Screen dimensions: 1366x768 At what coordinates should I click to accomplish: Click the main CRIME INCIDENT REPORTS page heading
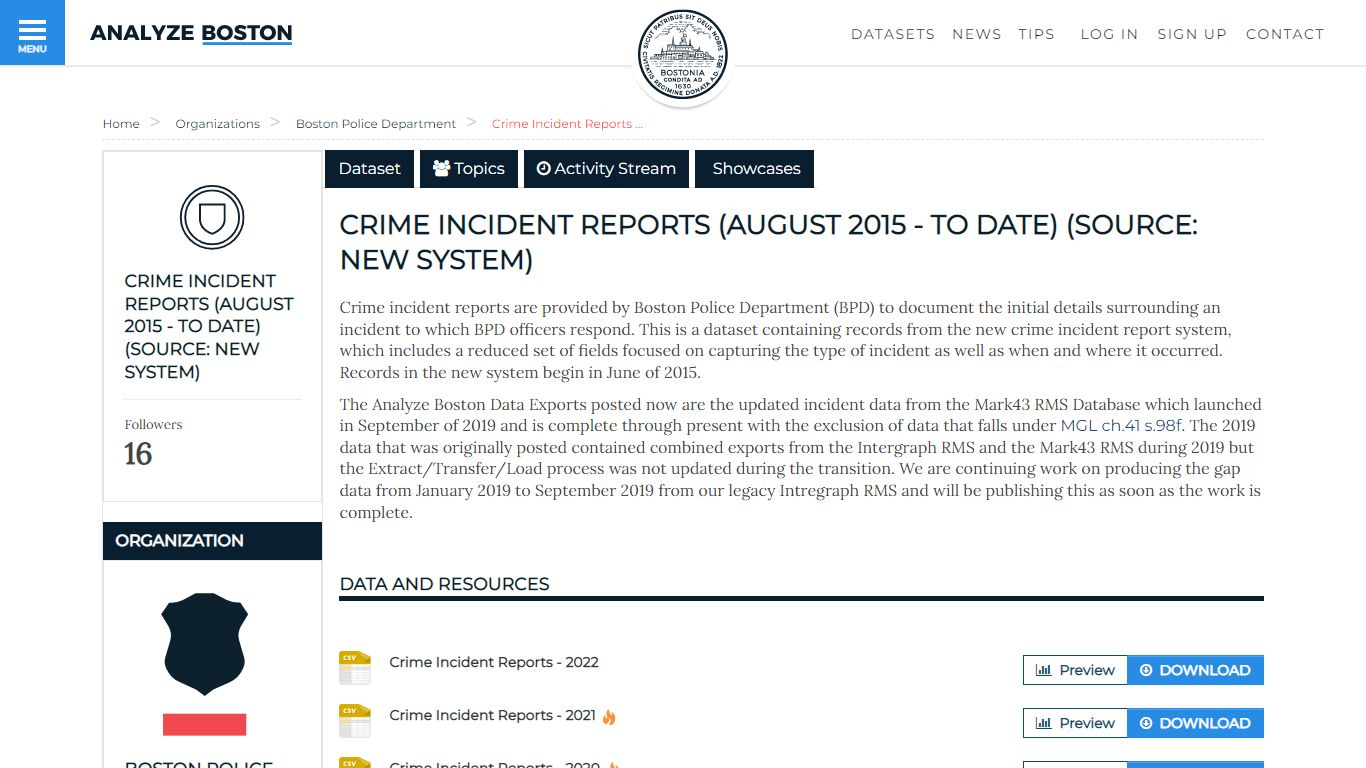[768, 242]
